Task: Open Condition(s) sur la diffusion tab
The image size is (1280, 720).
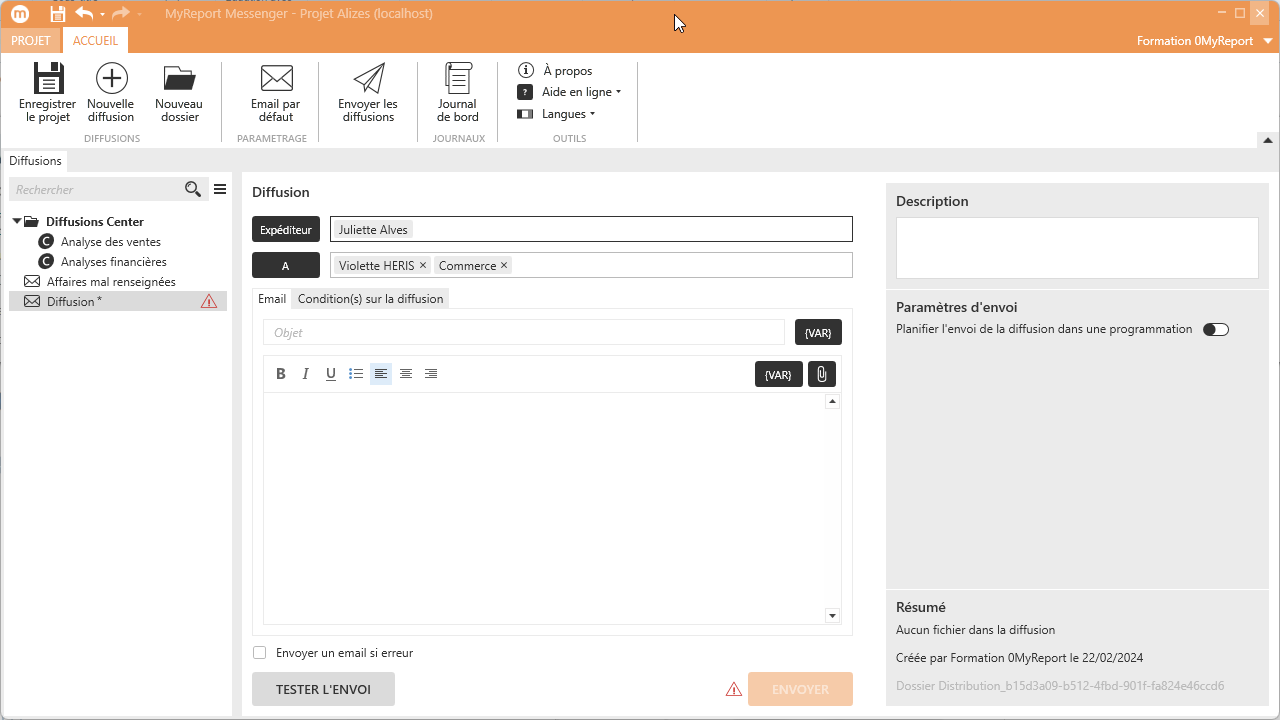Action: 370,299
